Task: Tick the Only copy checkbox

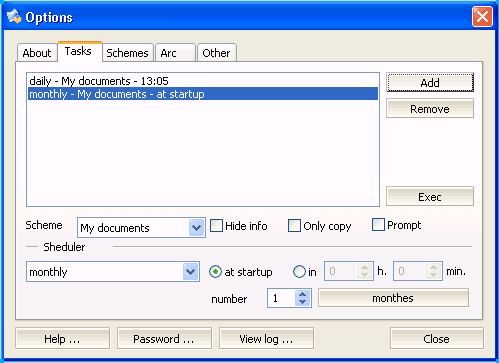Action: [294, 225]
